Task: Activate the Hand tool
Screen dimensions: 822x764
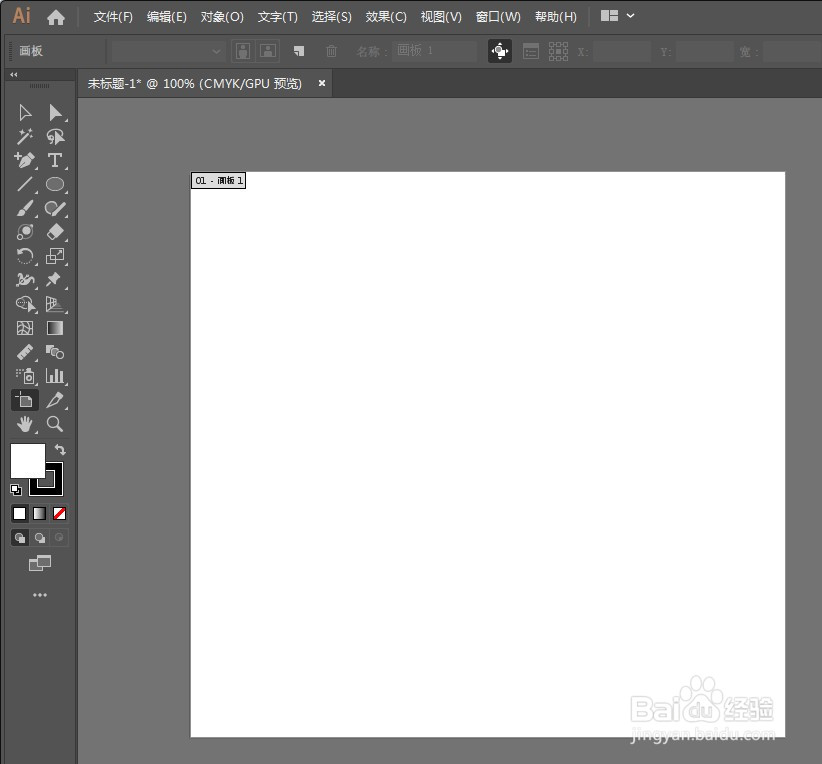Action: pyautogui.click(x=25, y=424)
